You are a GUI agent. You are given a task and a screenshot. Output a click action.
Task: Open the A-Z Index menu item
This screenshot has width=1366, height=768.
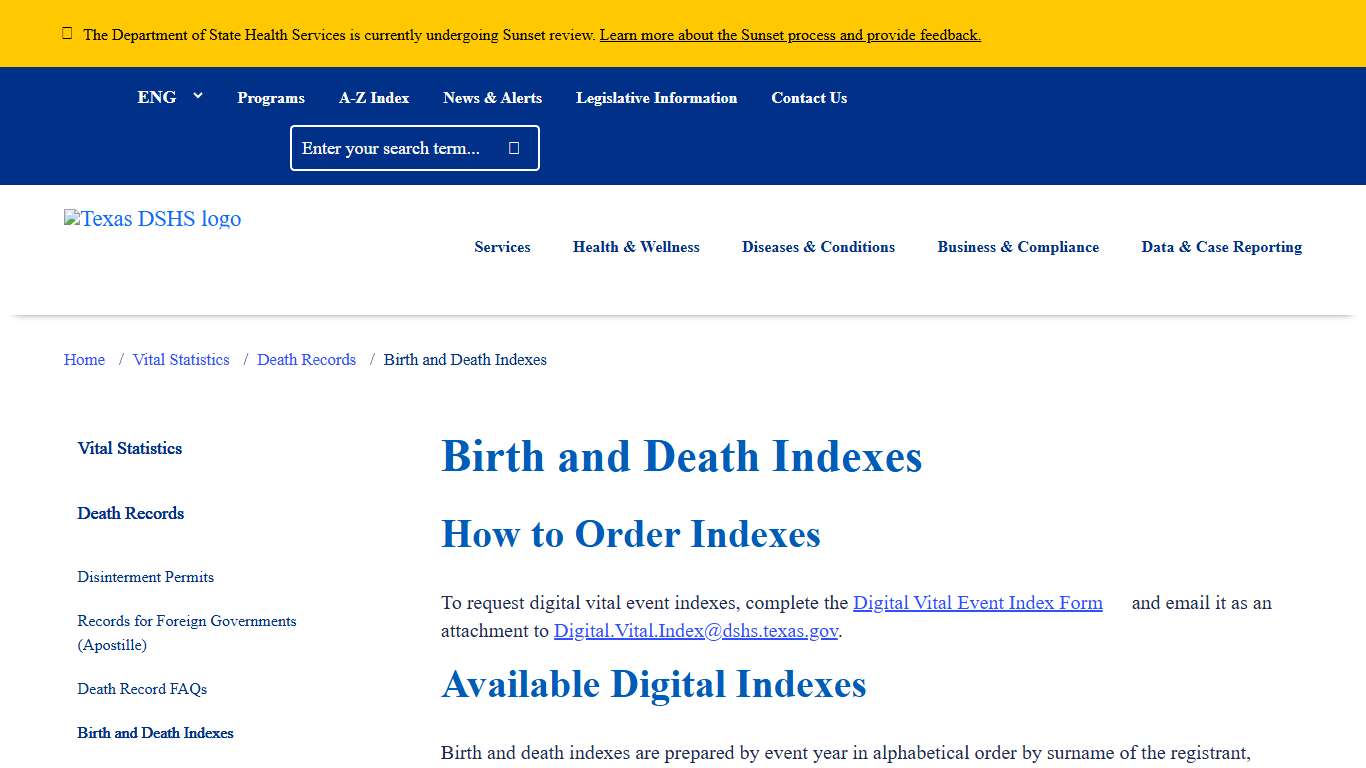tap(374, 98)
